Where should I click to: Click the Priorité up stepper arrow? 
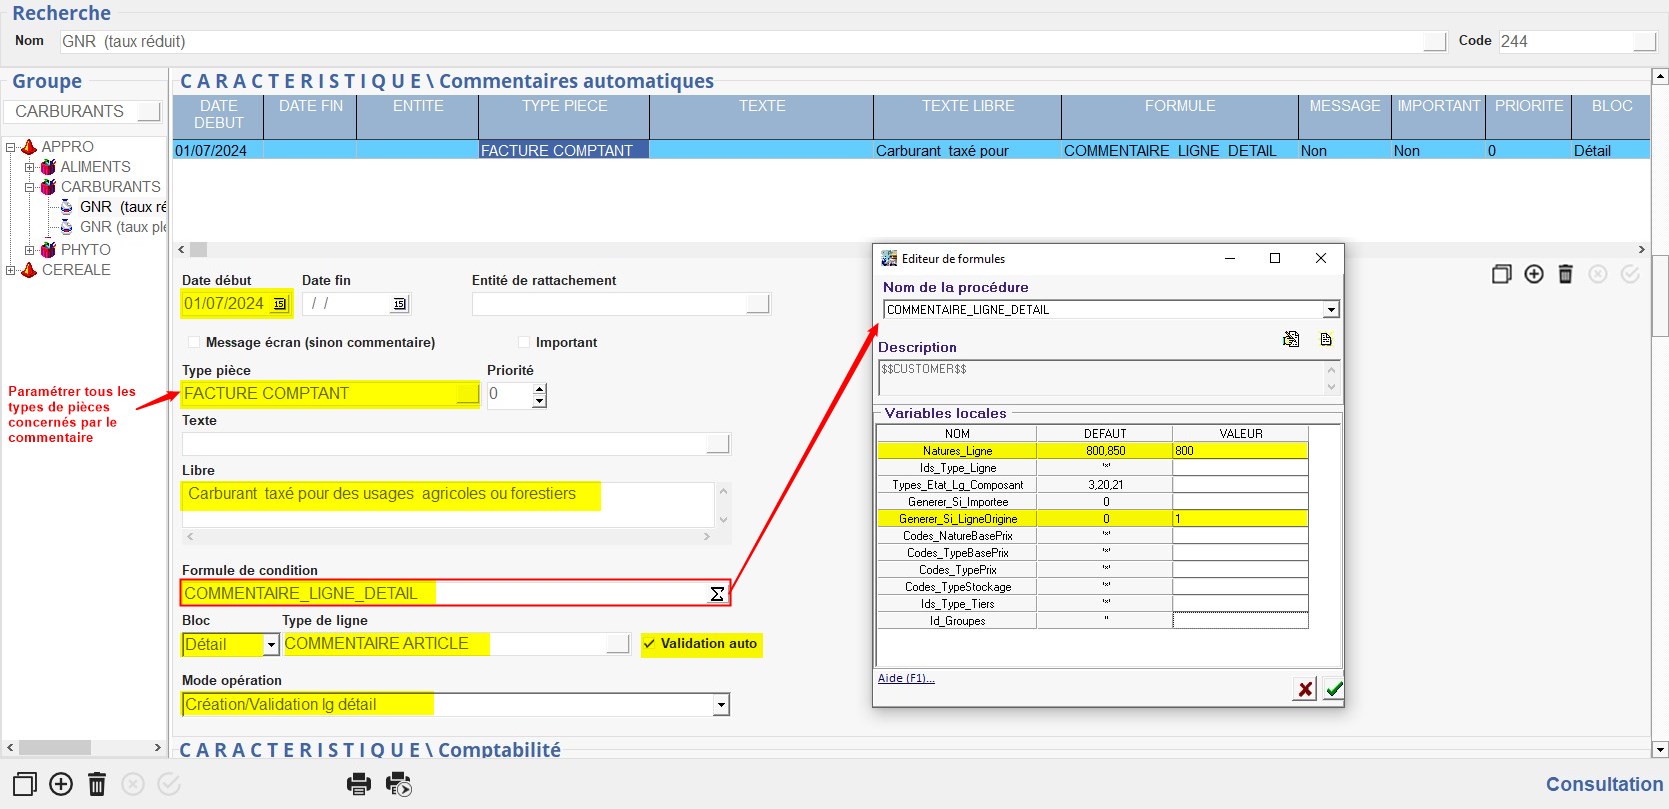(540, 388)
